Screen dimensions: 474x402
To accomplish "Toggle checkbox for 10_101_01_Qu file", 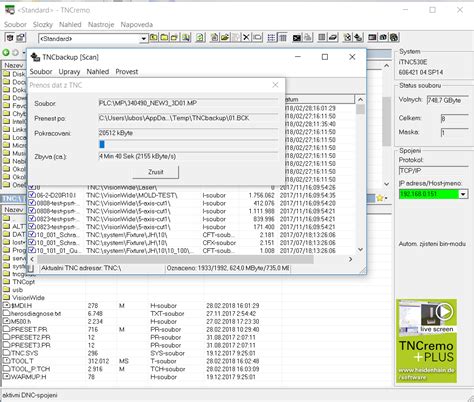I will pos(32,250).
